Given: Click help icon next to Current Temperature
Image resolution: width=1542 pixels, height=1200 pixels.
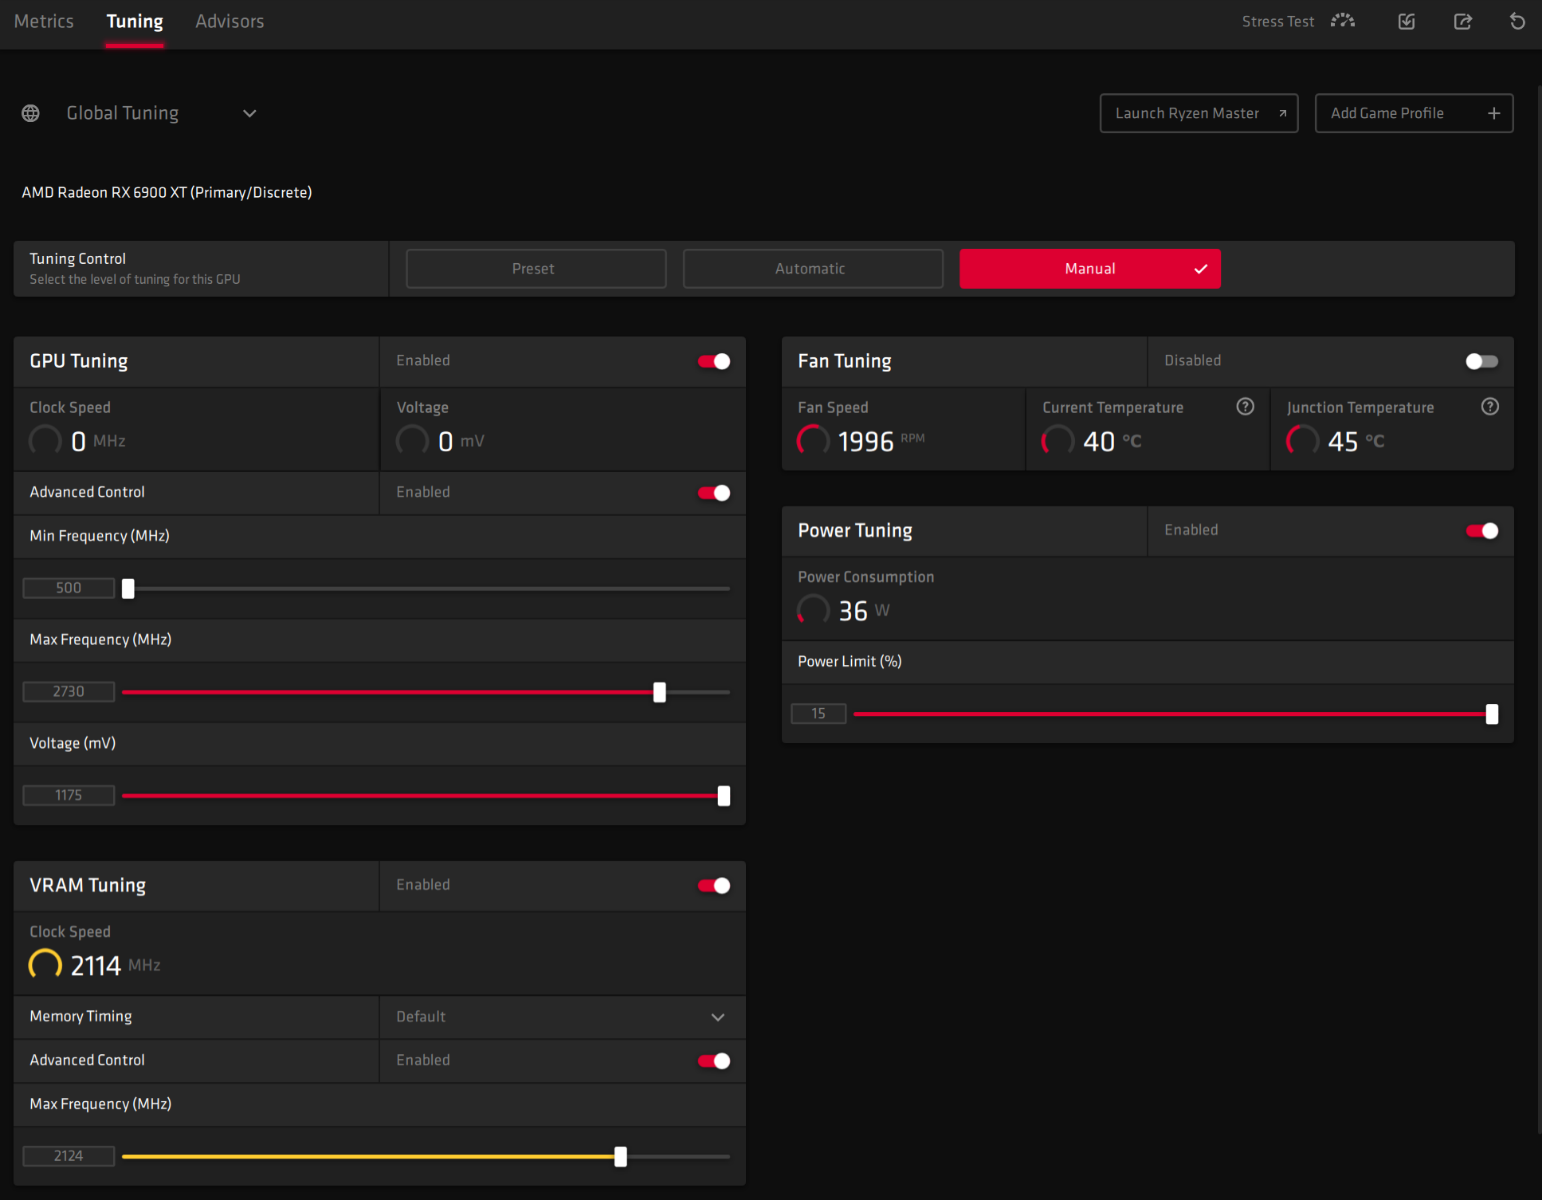Looking at the screenshot, I should pos(1245,406).
